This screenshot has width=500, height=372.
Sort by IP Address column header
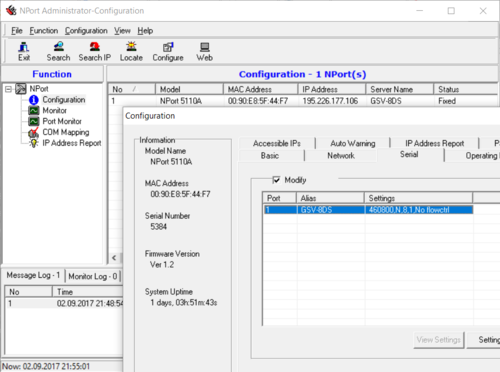coord(332,89)
